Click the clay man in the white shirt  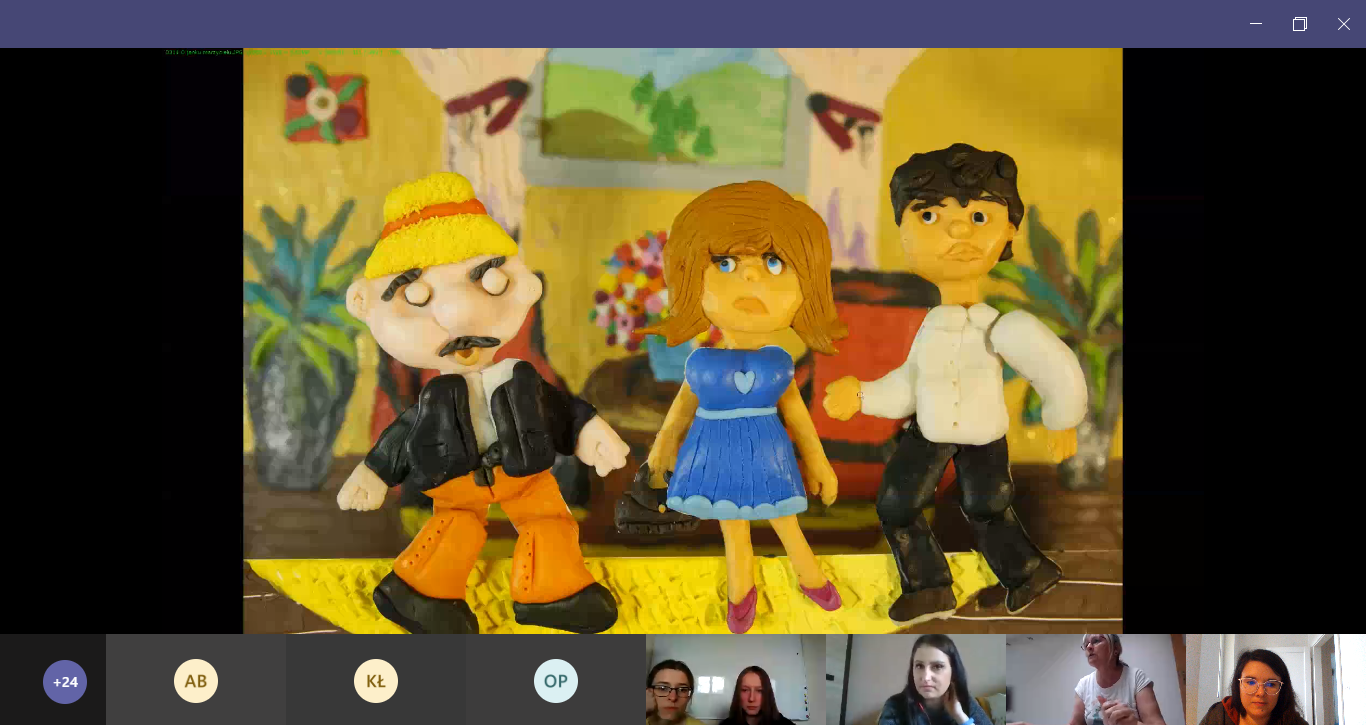tap(960, 380)
